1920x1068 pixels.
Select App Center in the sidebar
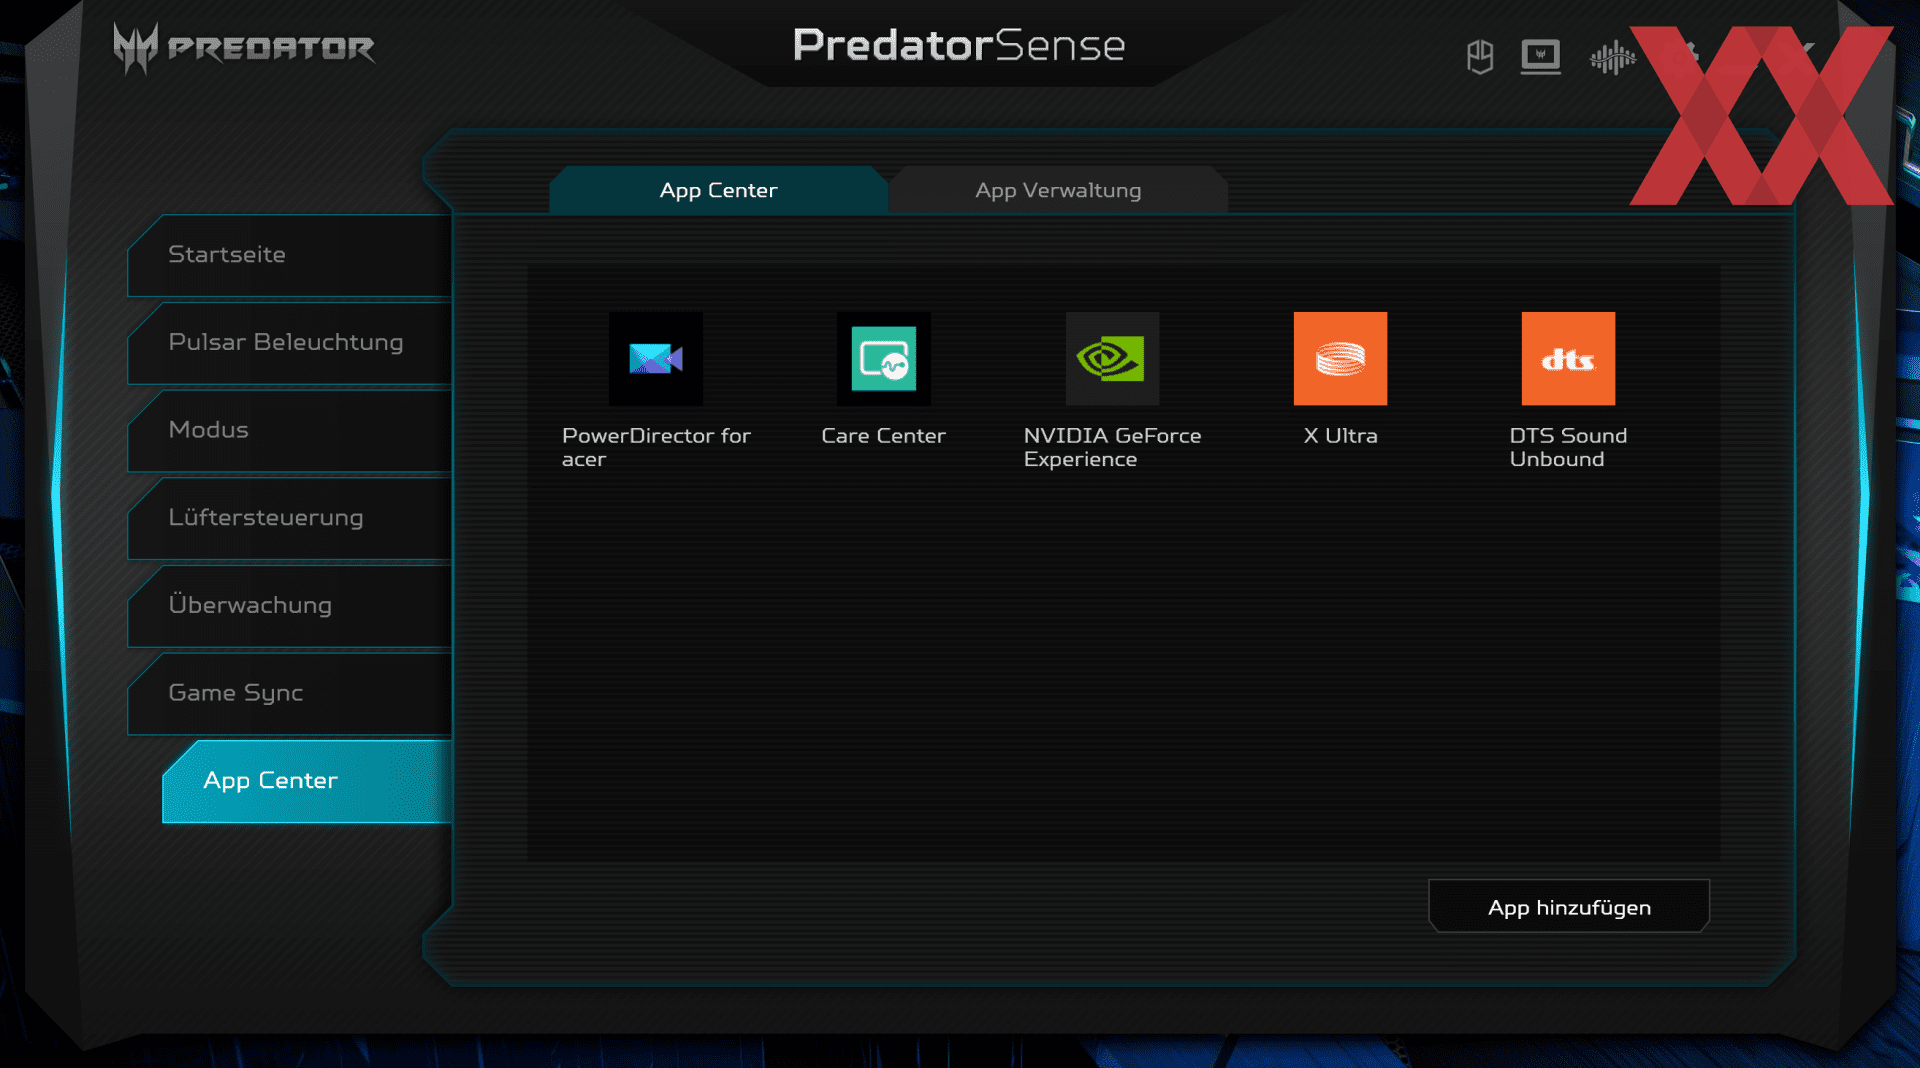click(308, 781)
